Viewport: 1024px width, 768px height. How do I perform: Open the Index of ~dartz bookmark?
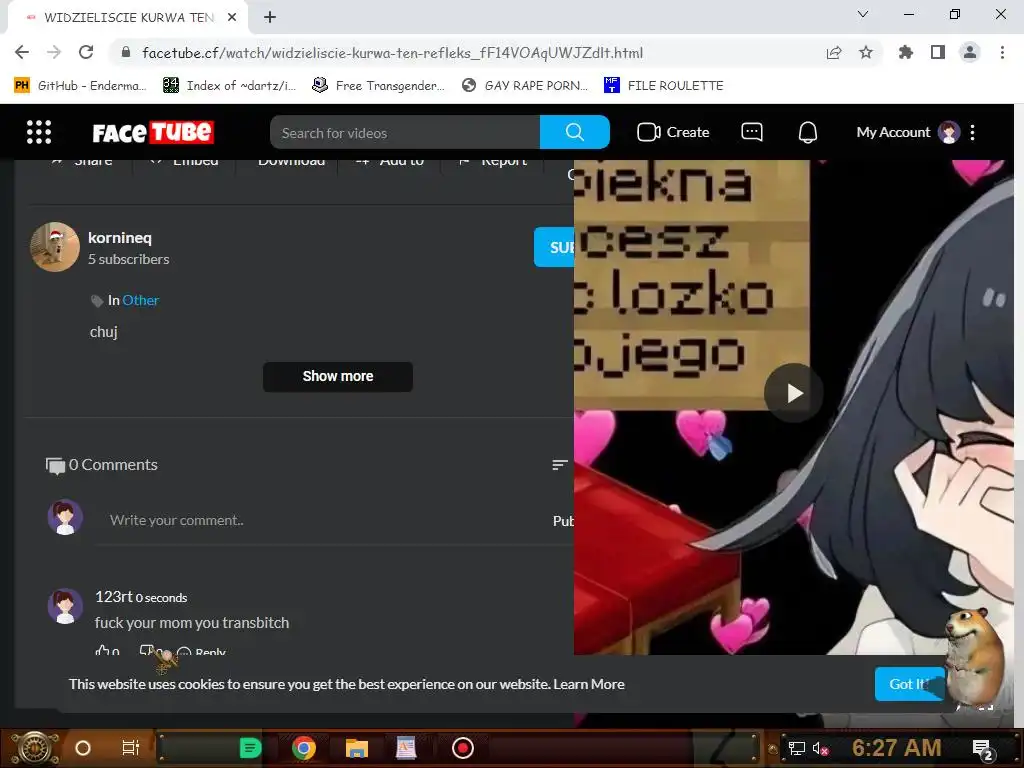click(230, 86)
